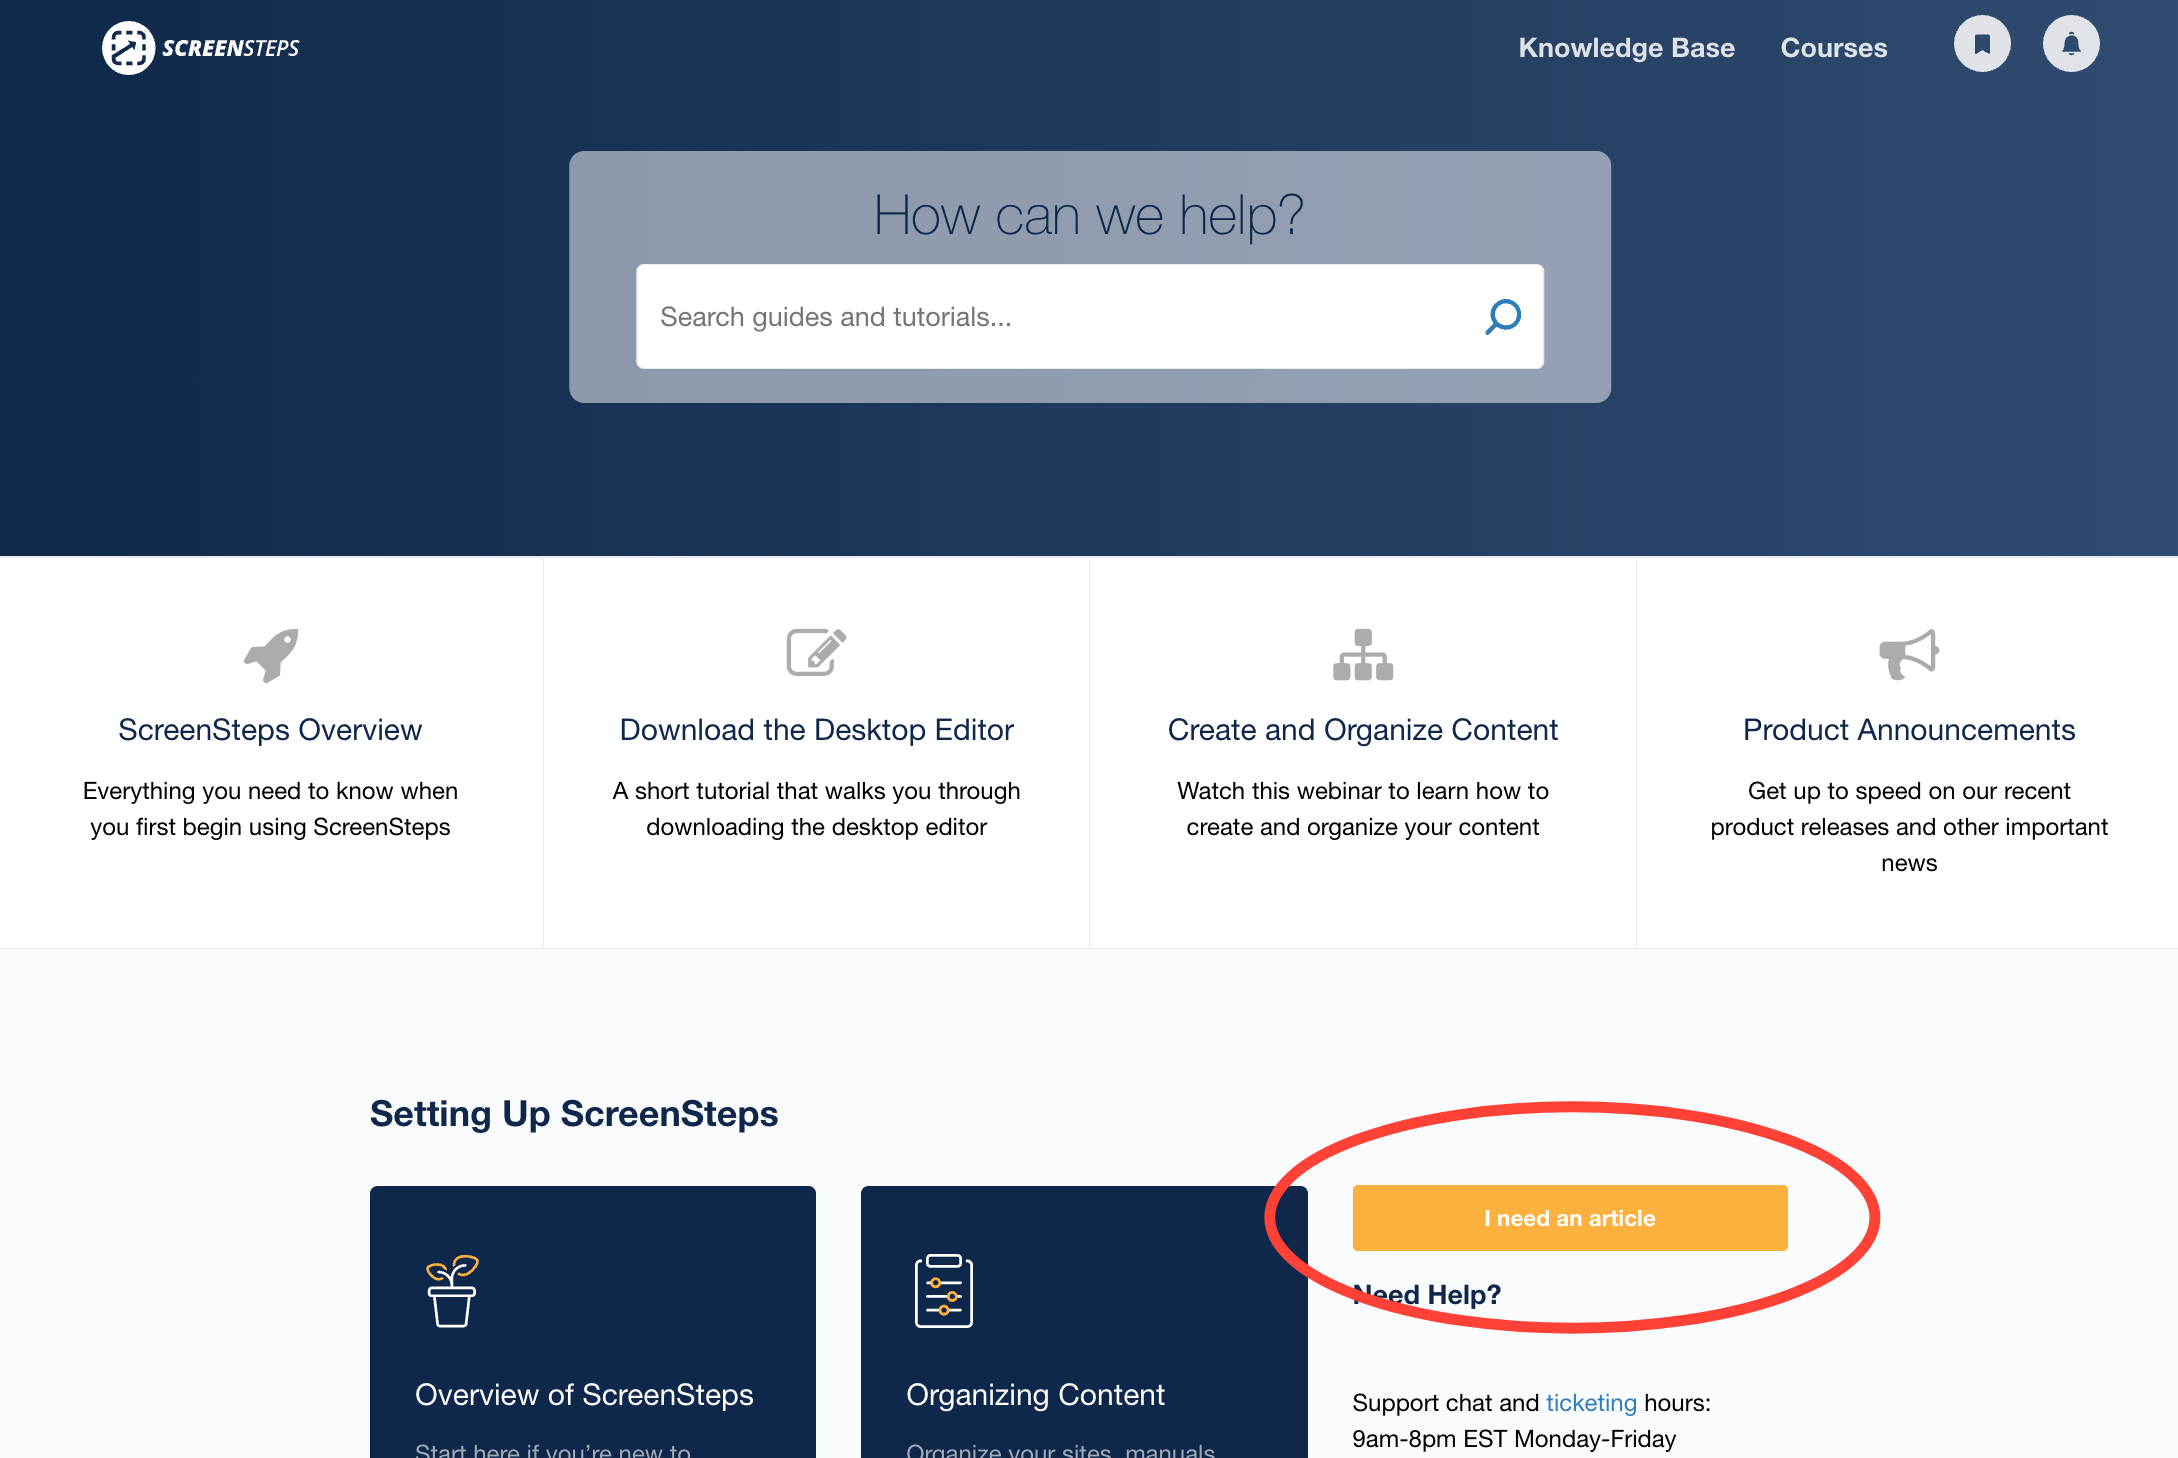Image resolution: width=2178 pixels, height=1458 pixels.
Task: Click the rocket icon for ScreenSteps Overview
Action: tap(271, 655)
